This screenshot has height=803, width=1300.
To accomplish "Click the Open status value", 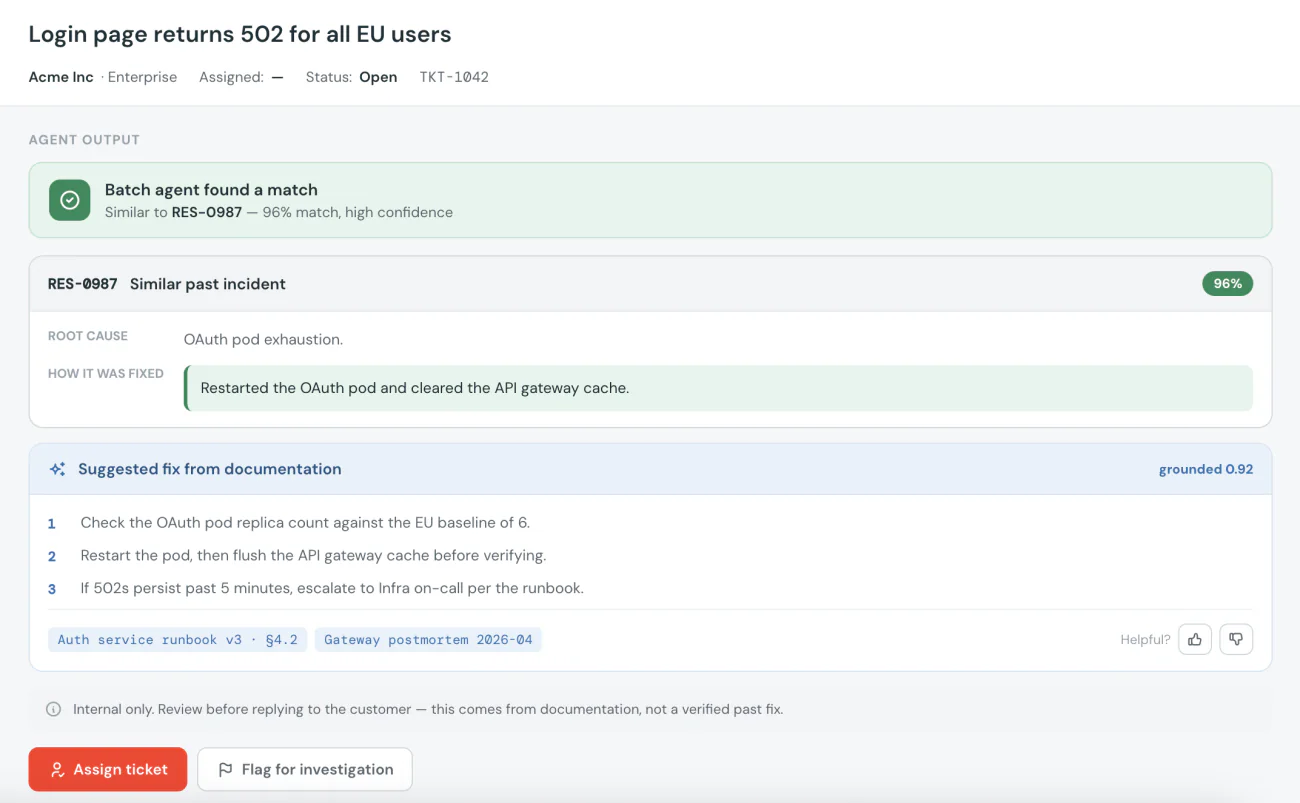I will 378,77.
